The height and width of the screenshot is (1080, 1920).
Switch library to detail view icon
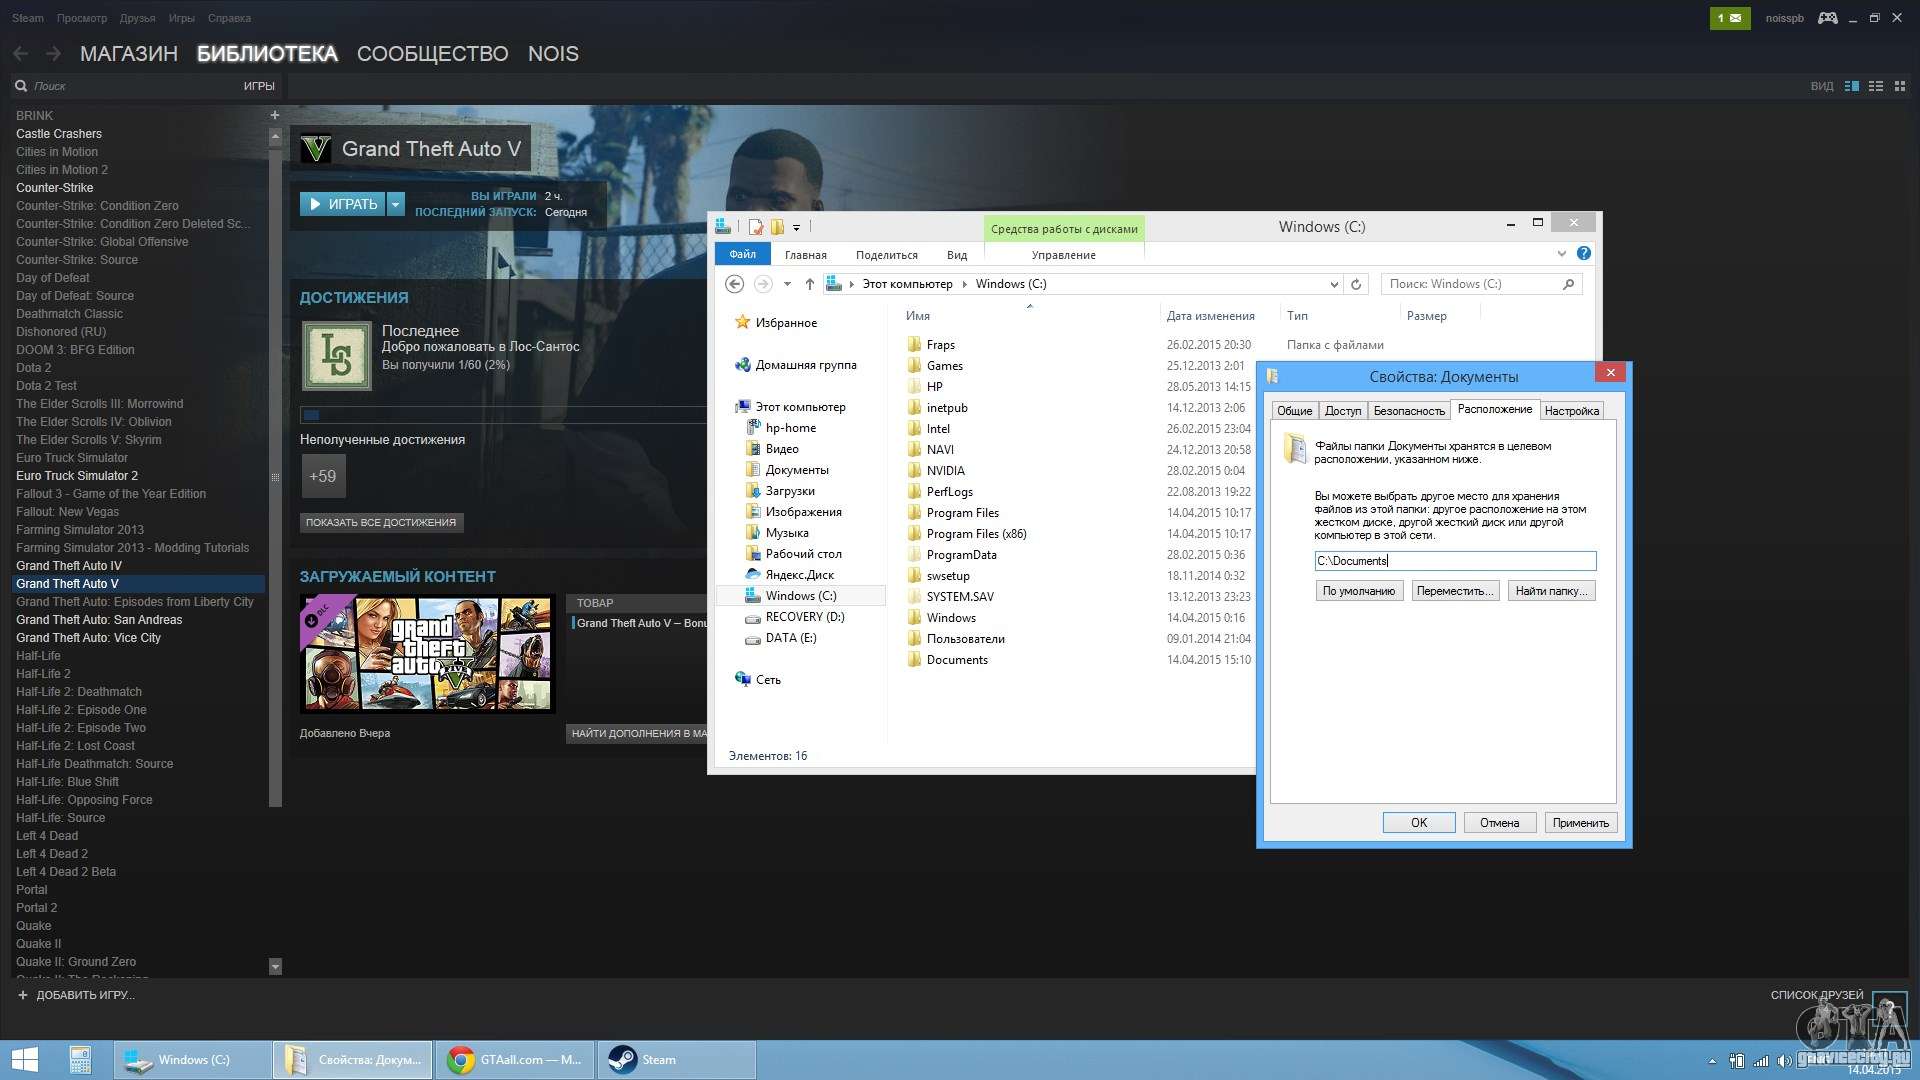pyautogui.click(x=1852, y=86)
